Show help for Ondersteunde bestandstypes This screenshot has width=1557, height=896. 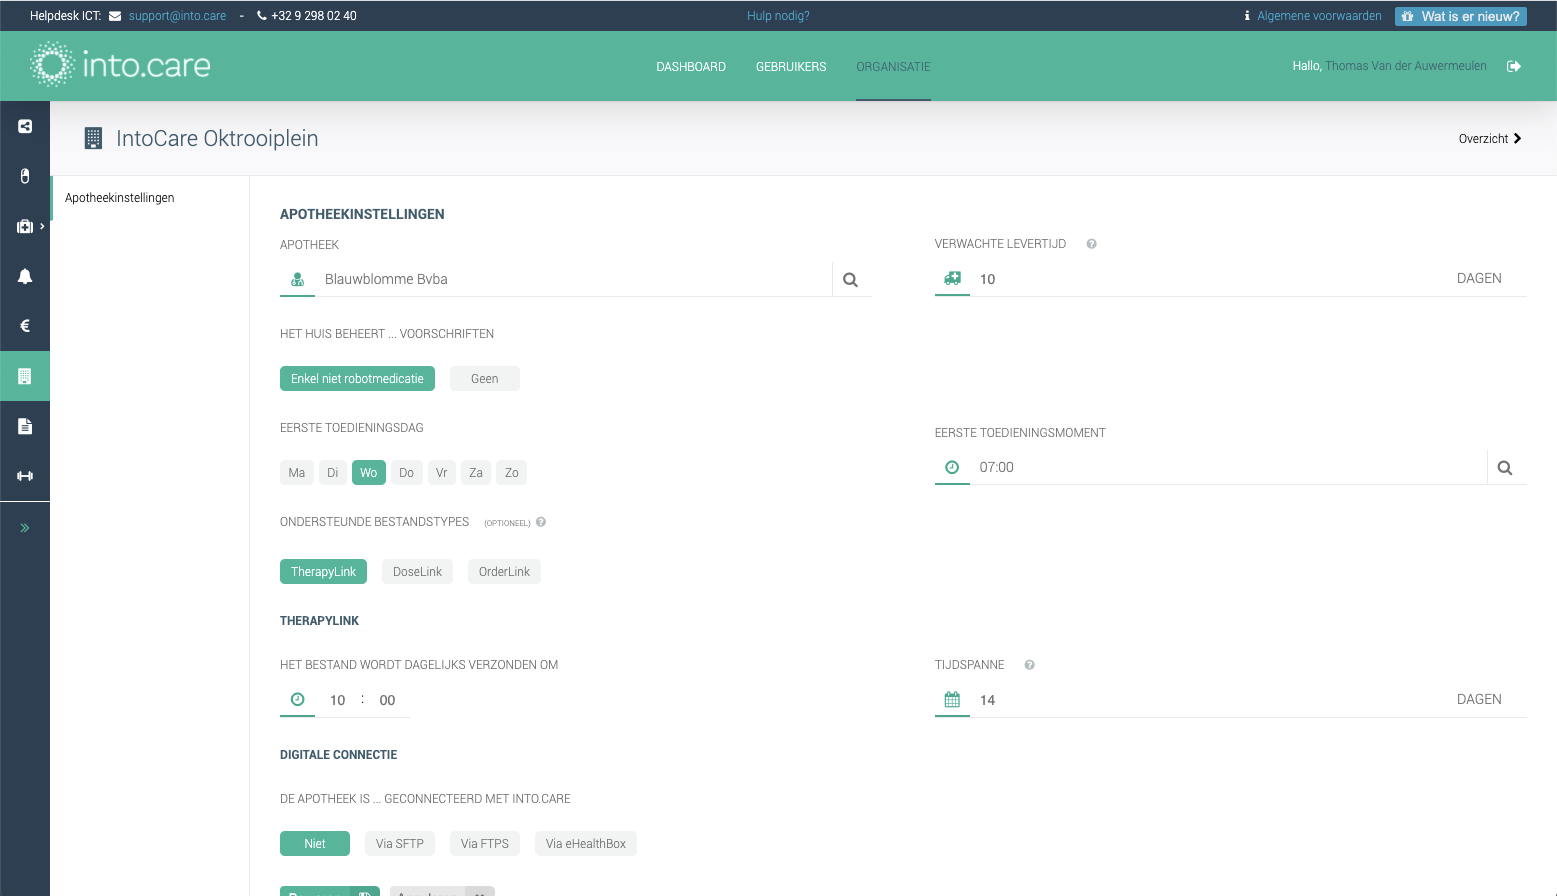coord(541,522)
